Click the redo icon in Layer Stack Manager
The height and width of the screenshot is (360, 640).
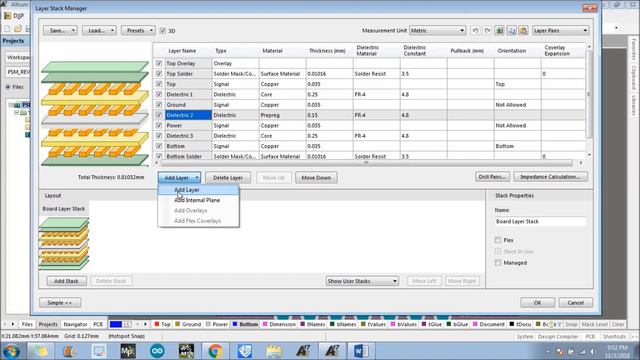(x=487, y=31)
